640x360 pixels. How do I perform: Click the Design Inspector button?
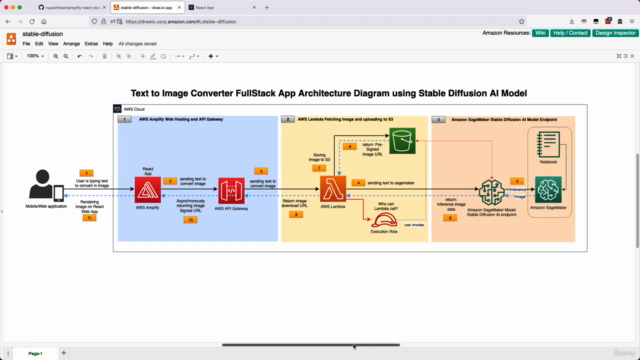point(615,33)
